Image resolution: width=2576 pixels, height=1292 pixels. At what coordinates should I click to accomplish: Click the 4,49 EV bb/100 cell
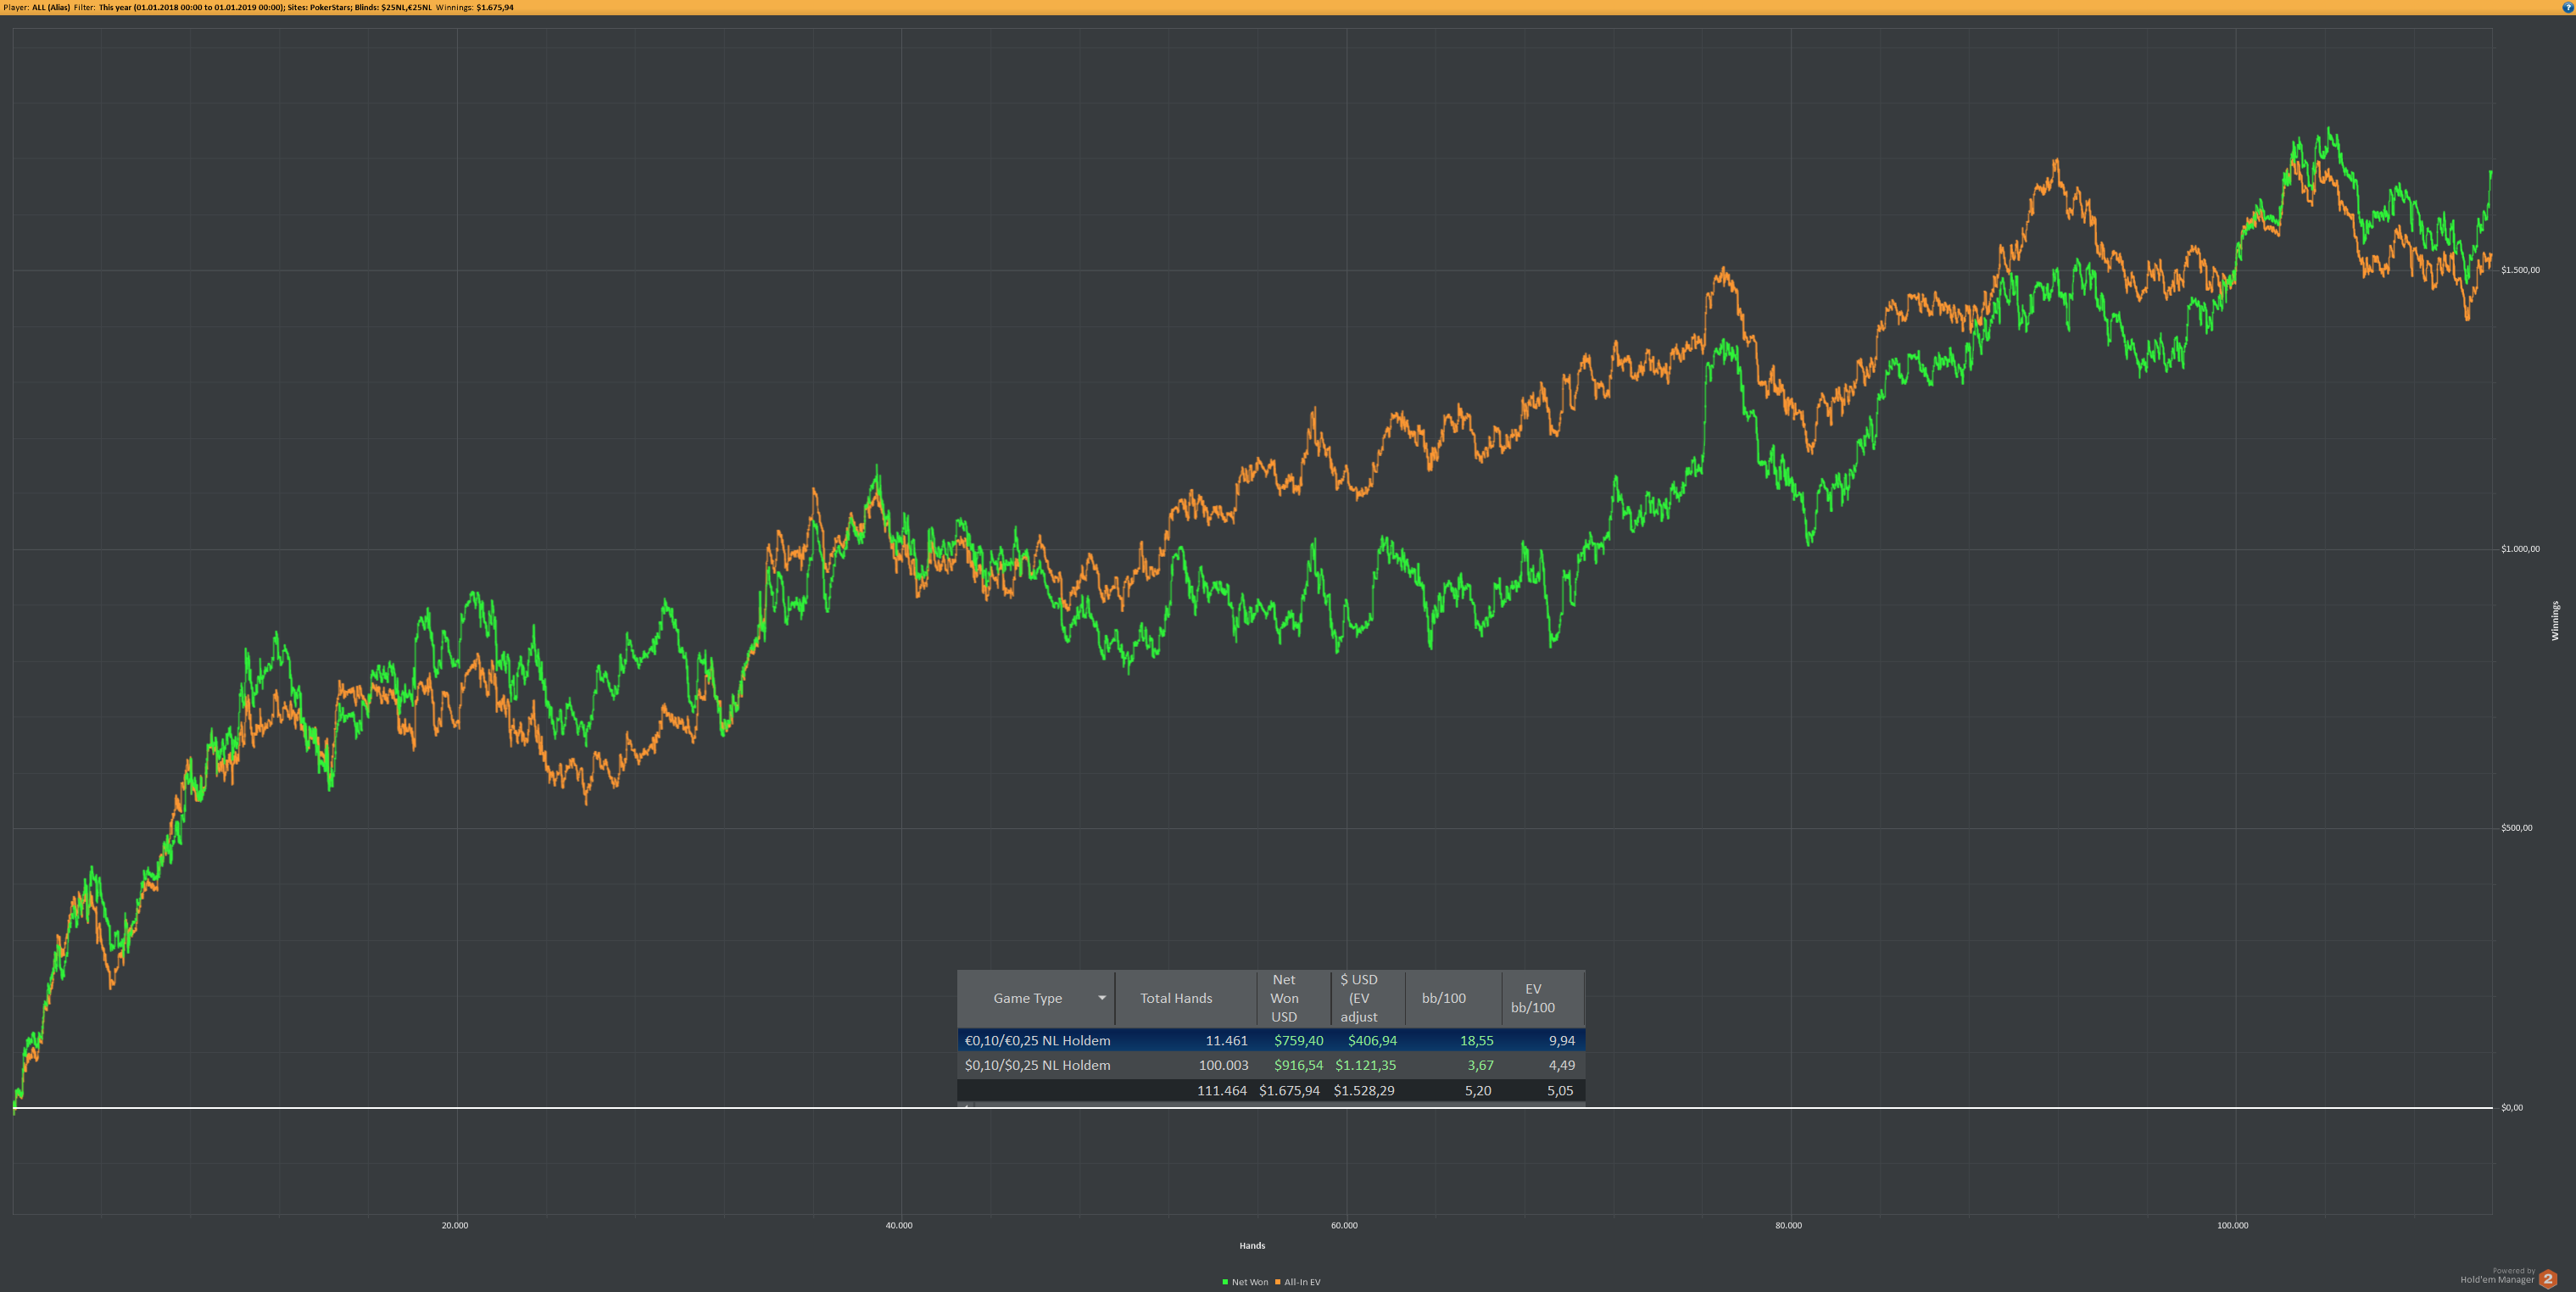pos(1561,1066)
